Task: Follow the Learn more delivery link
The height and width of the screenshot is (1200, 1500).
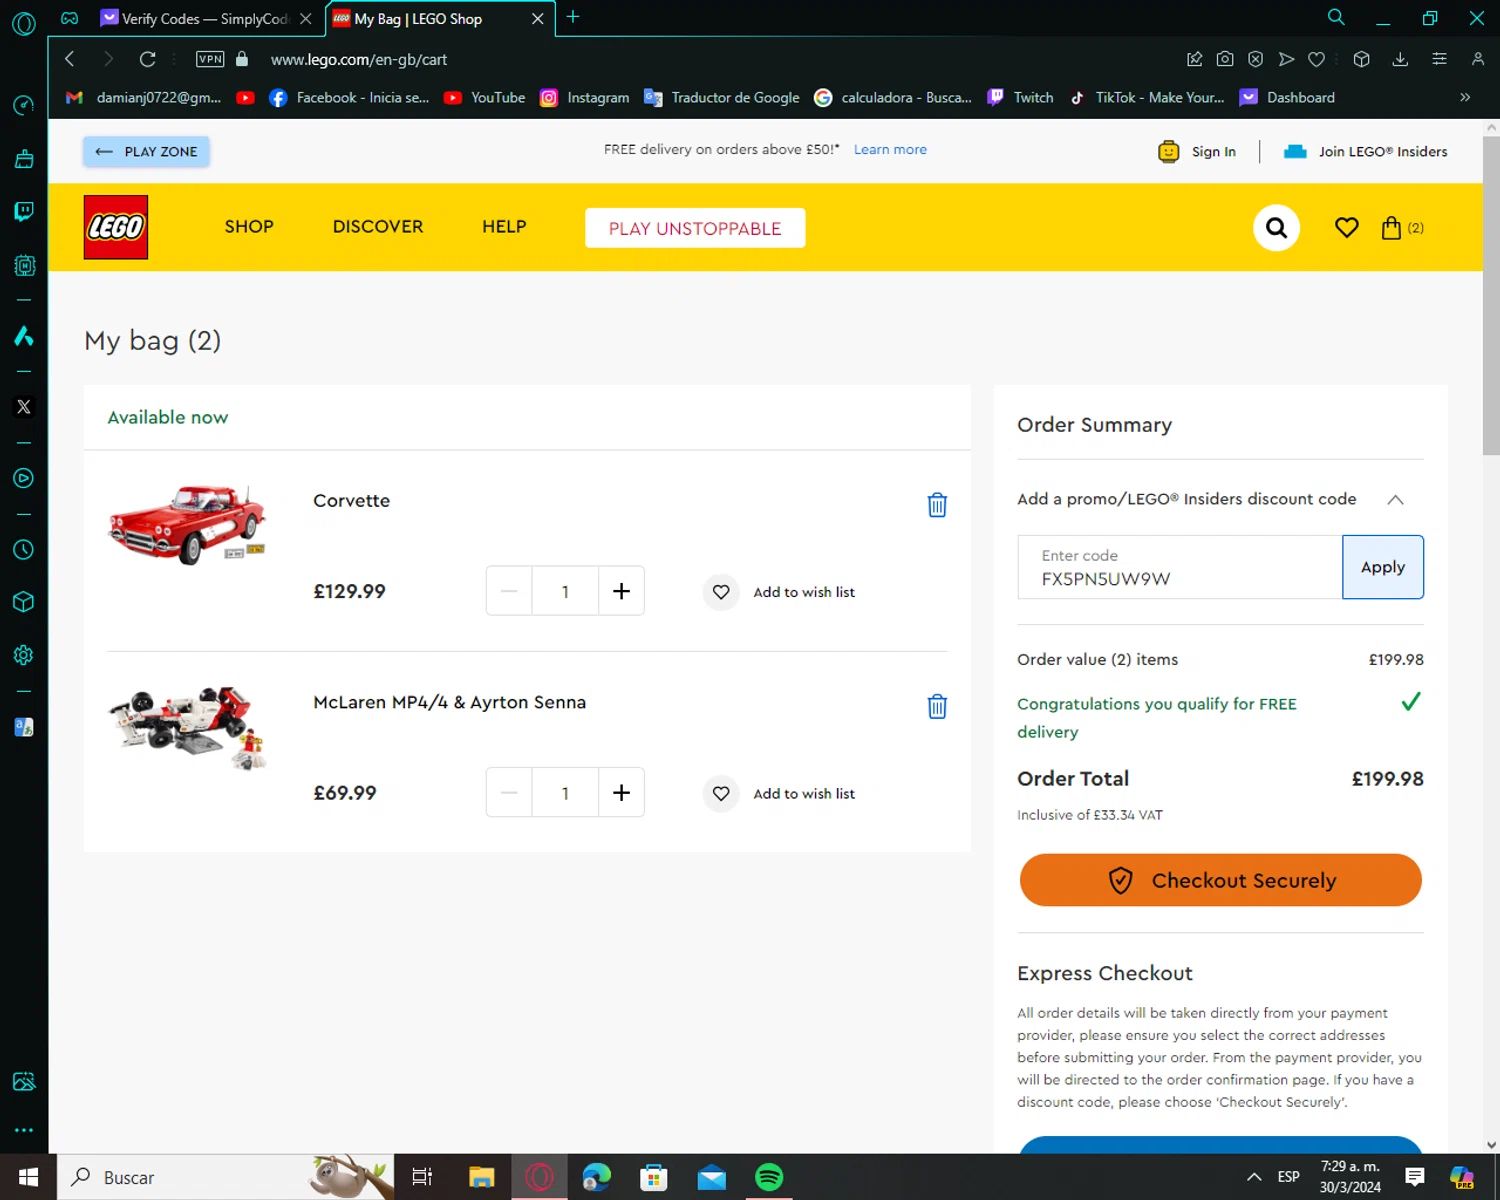Action: pos(890,149)
